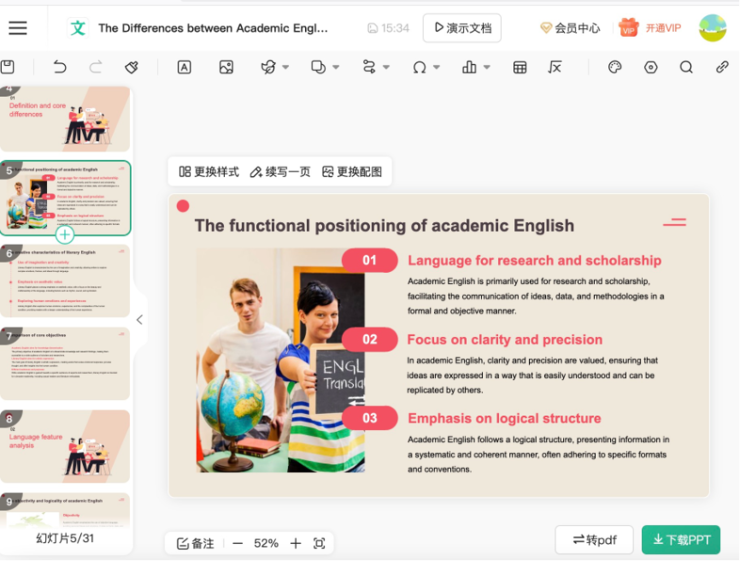Open the special symbols omega dropdown
Viewport: 740px width, 561px height.
(x=437, y=68)
